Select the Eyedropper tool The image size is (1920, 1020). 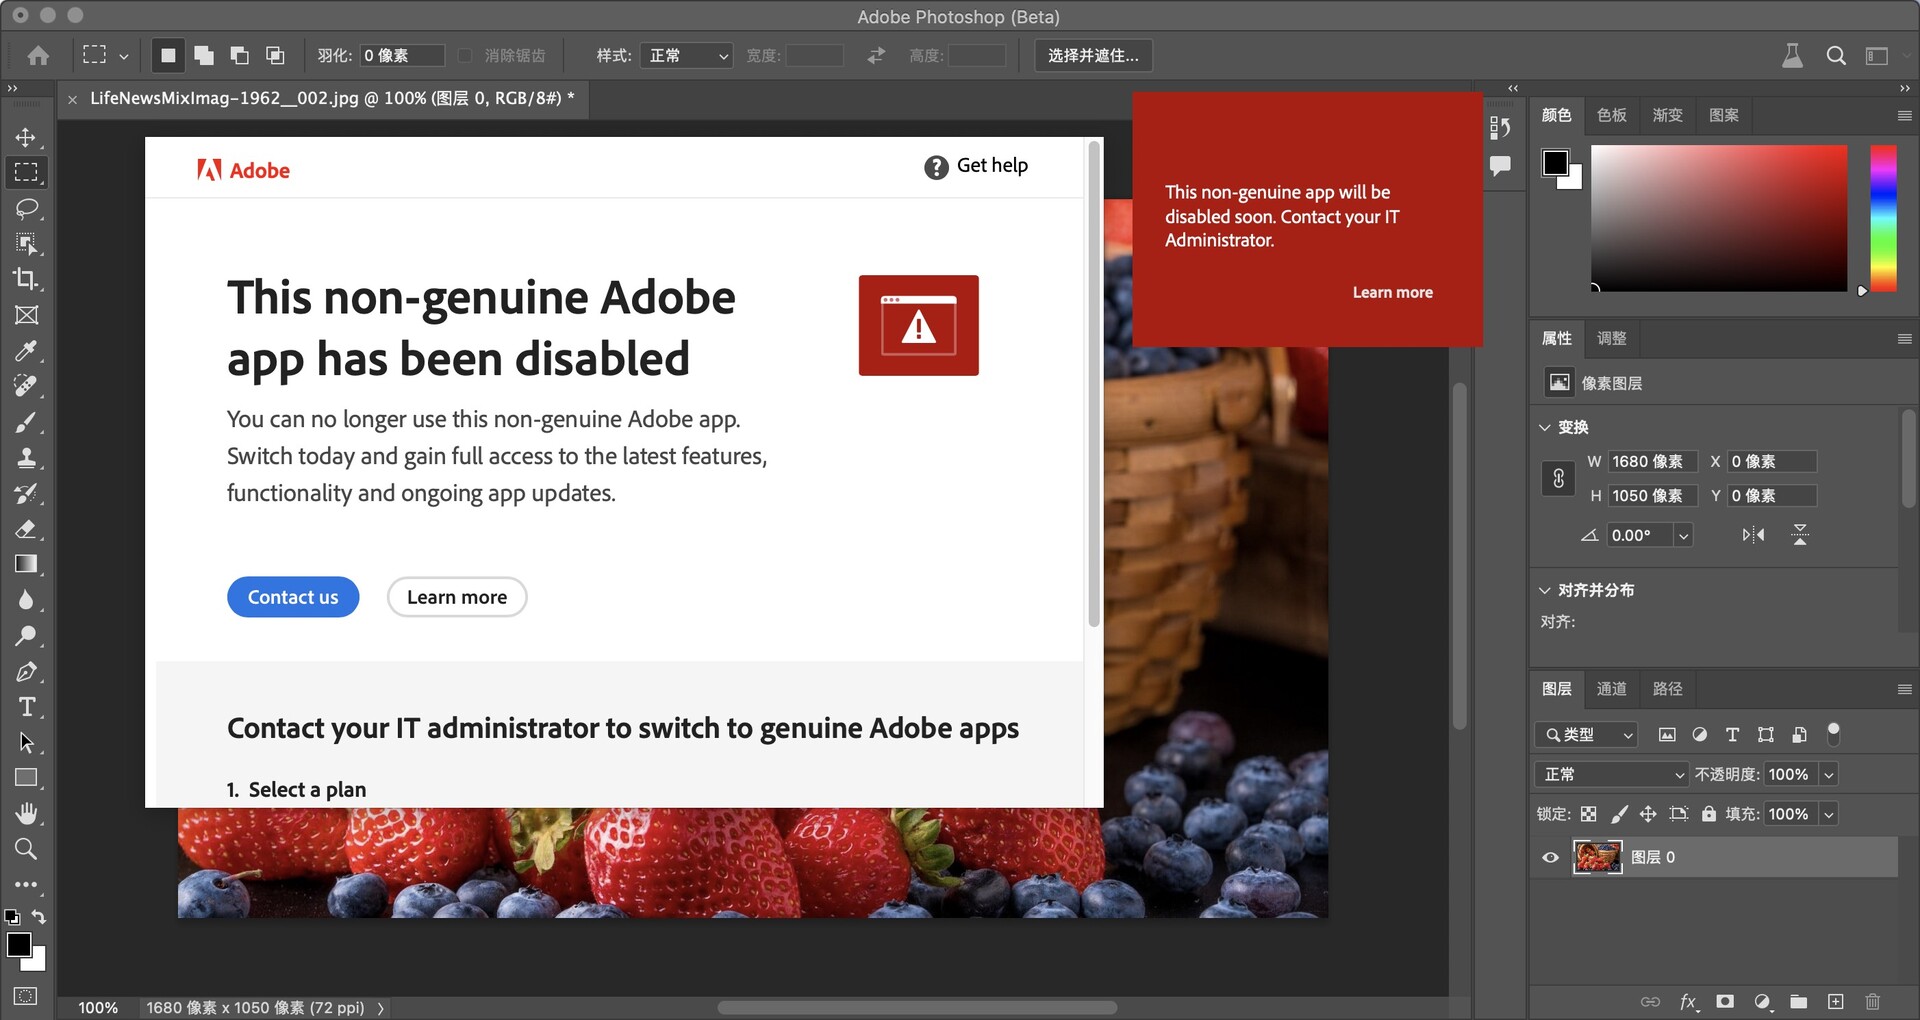point(26,351)
